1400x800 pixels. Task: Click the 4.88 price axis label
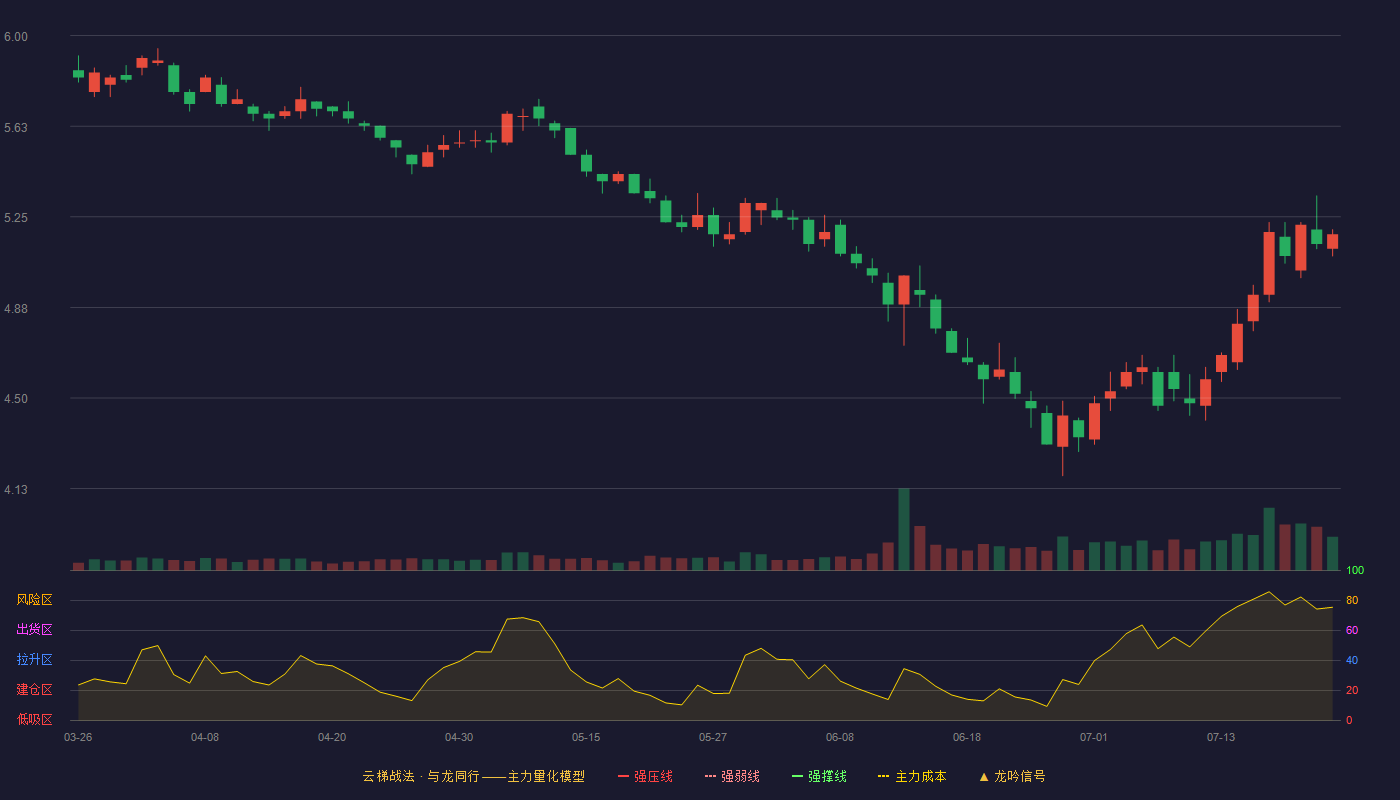[x=15, y=309]
